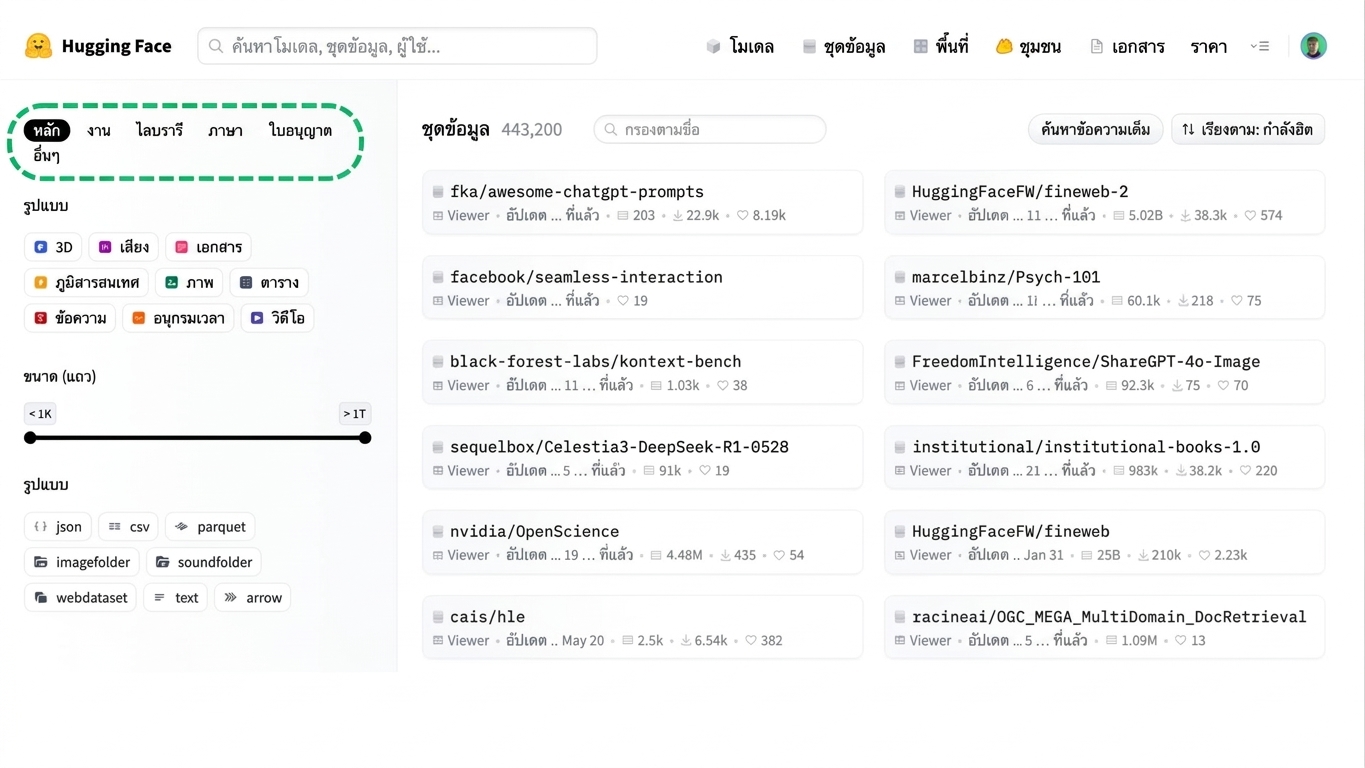Click heart icon on marcelbinz/Psych-101 card

[1236, 300]
